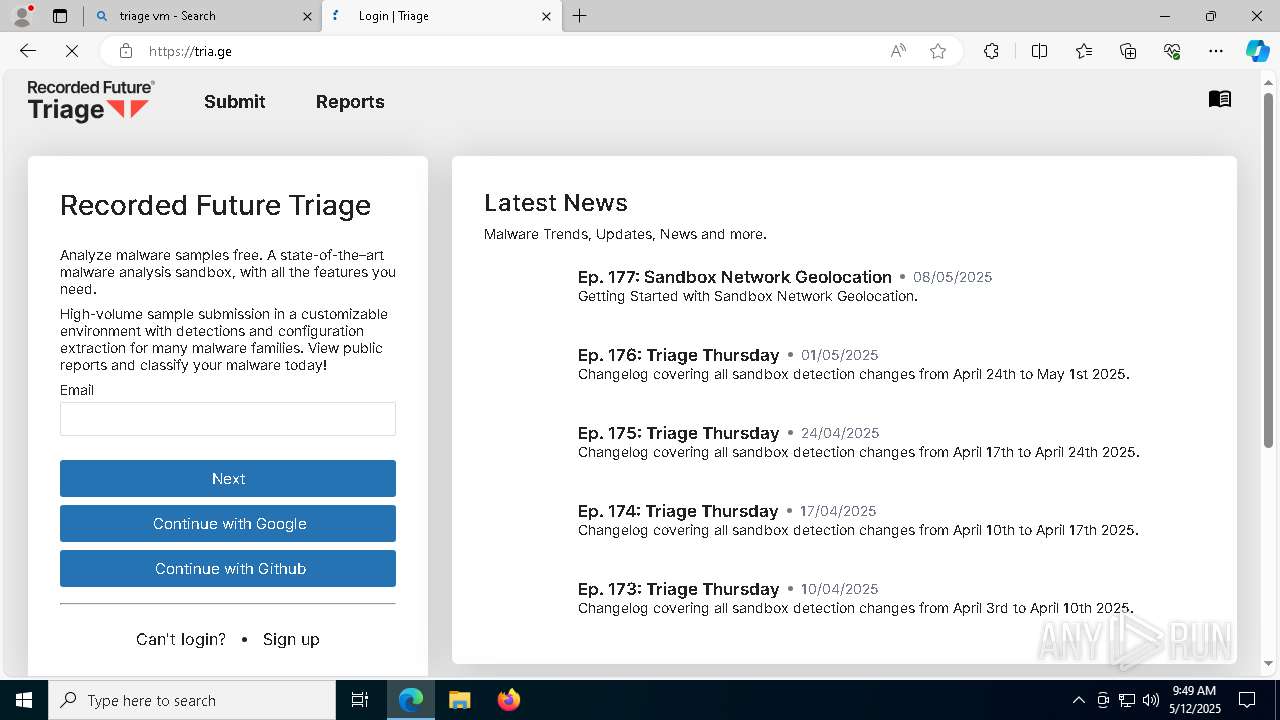The width and height of the screenshot is (1280, 720).
Task: Open the Favorites list icon
Action: click(1084, 51)
